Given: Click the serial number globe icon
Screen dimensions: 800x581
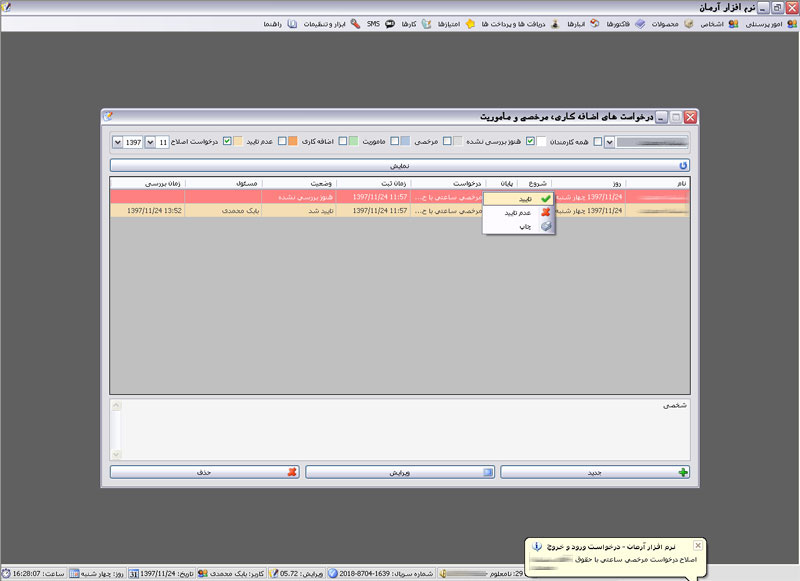Looking at the screenshot, I should tap(333, 574).
